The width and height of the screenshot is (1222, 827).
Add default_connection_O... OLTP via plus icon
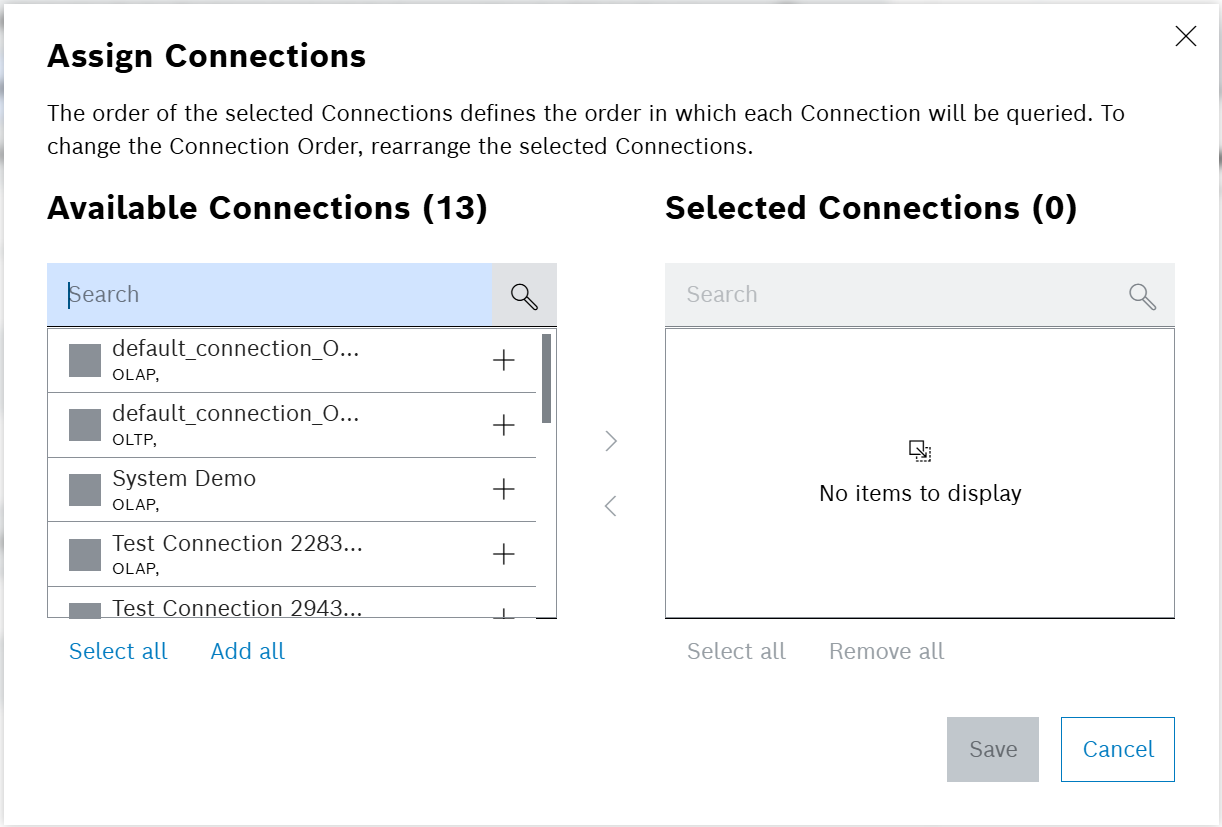tap(504, 425)
